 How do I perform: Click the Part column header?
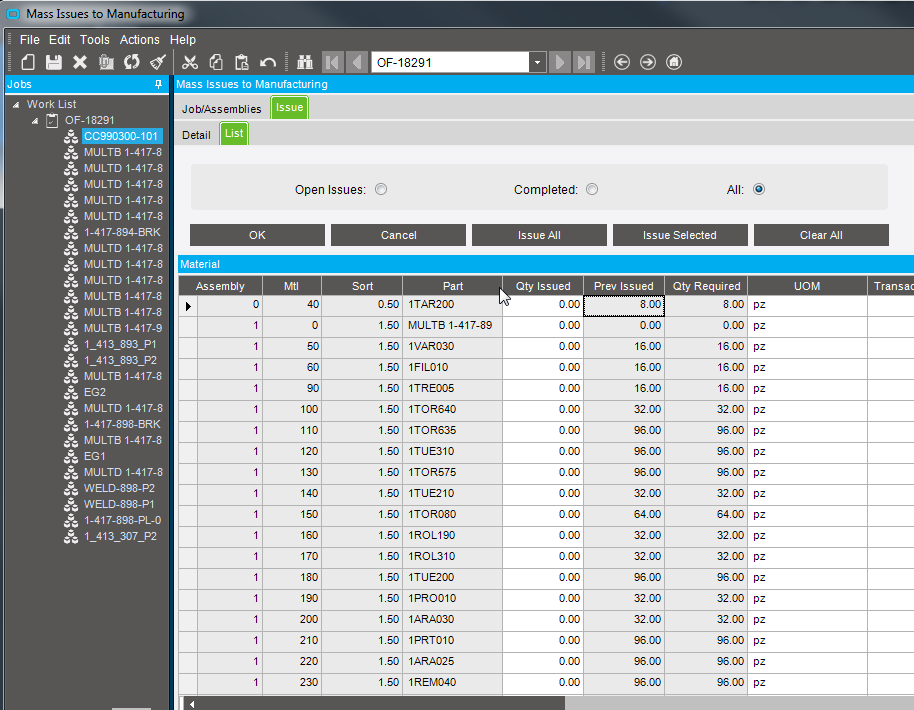pos(452,286)
